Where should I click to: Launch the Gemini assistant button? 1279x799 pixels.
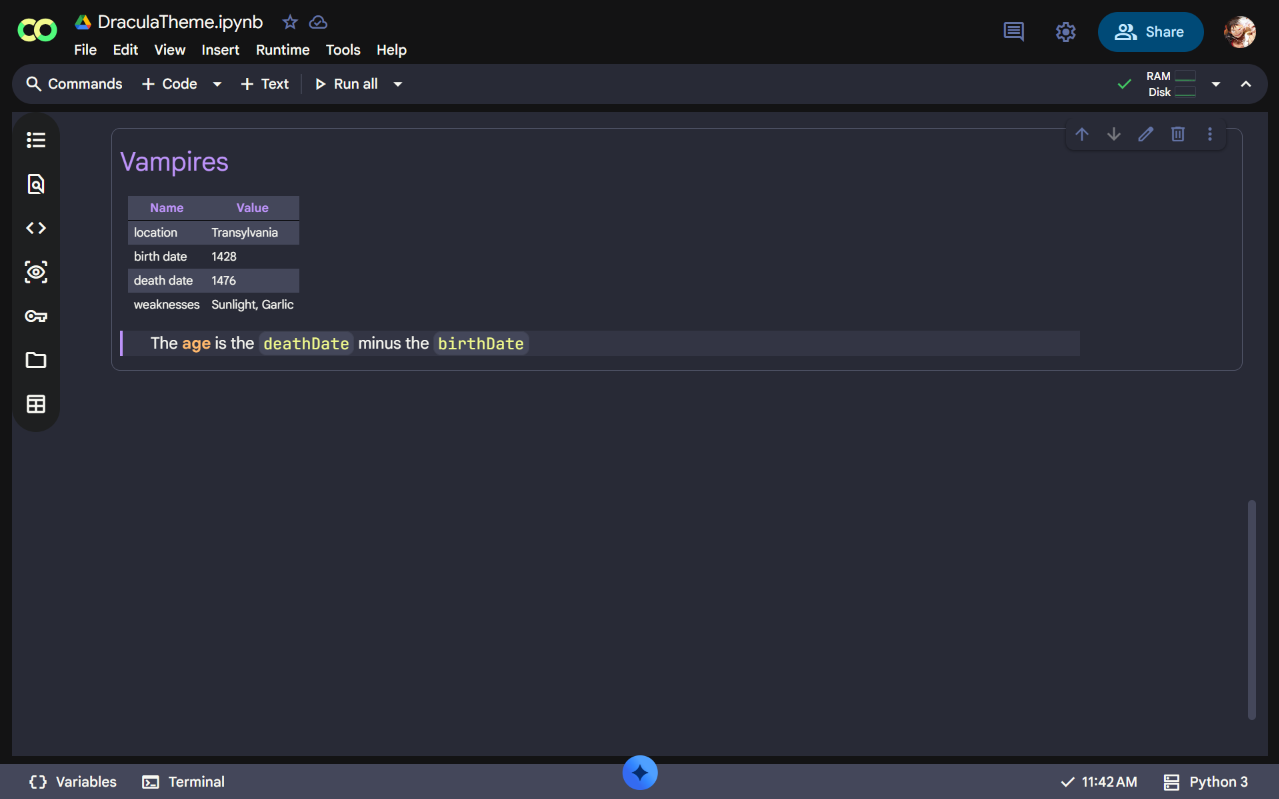click(640, 773)
